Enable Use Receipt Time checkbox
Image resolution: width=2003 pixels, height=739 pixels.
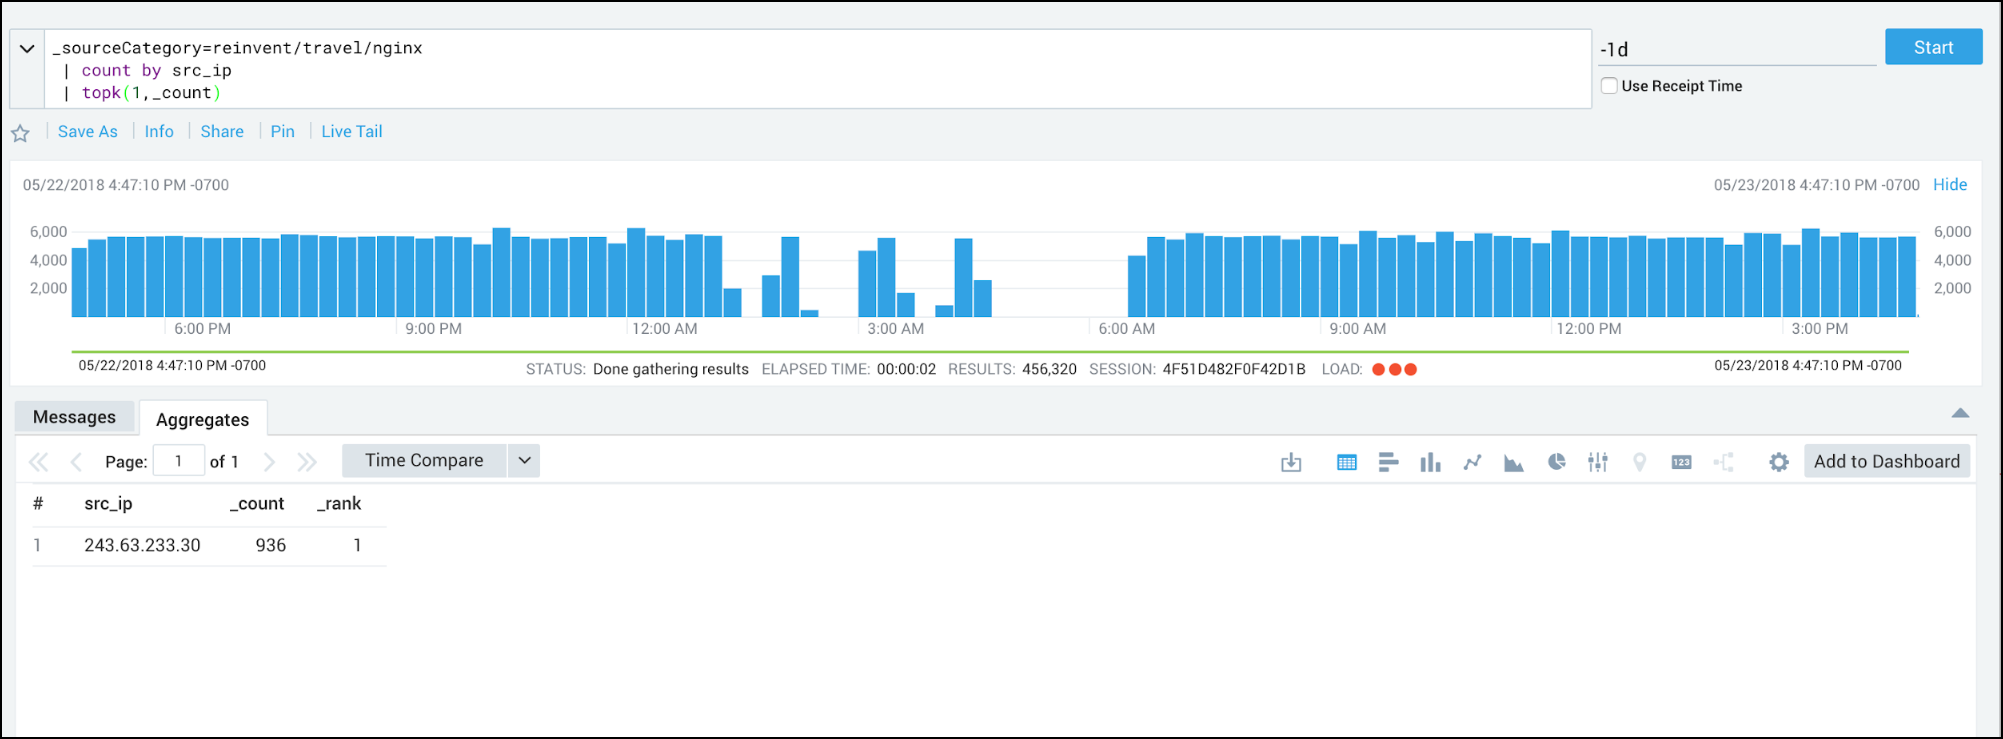1609,86
